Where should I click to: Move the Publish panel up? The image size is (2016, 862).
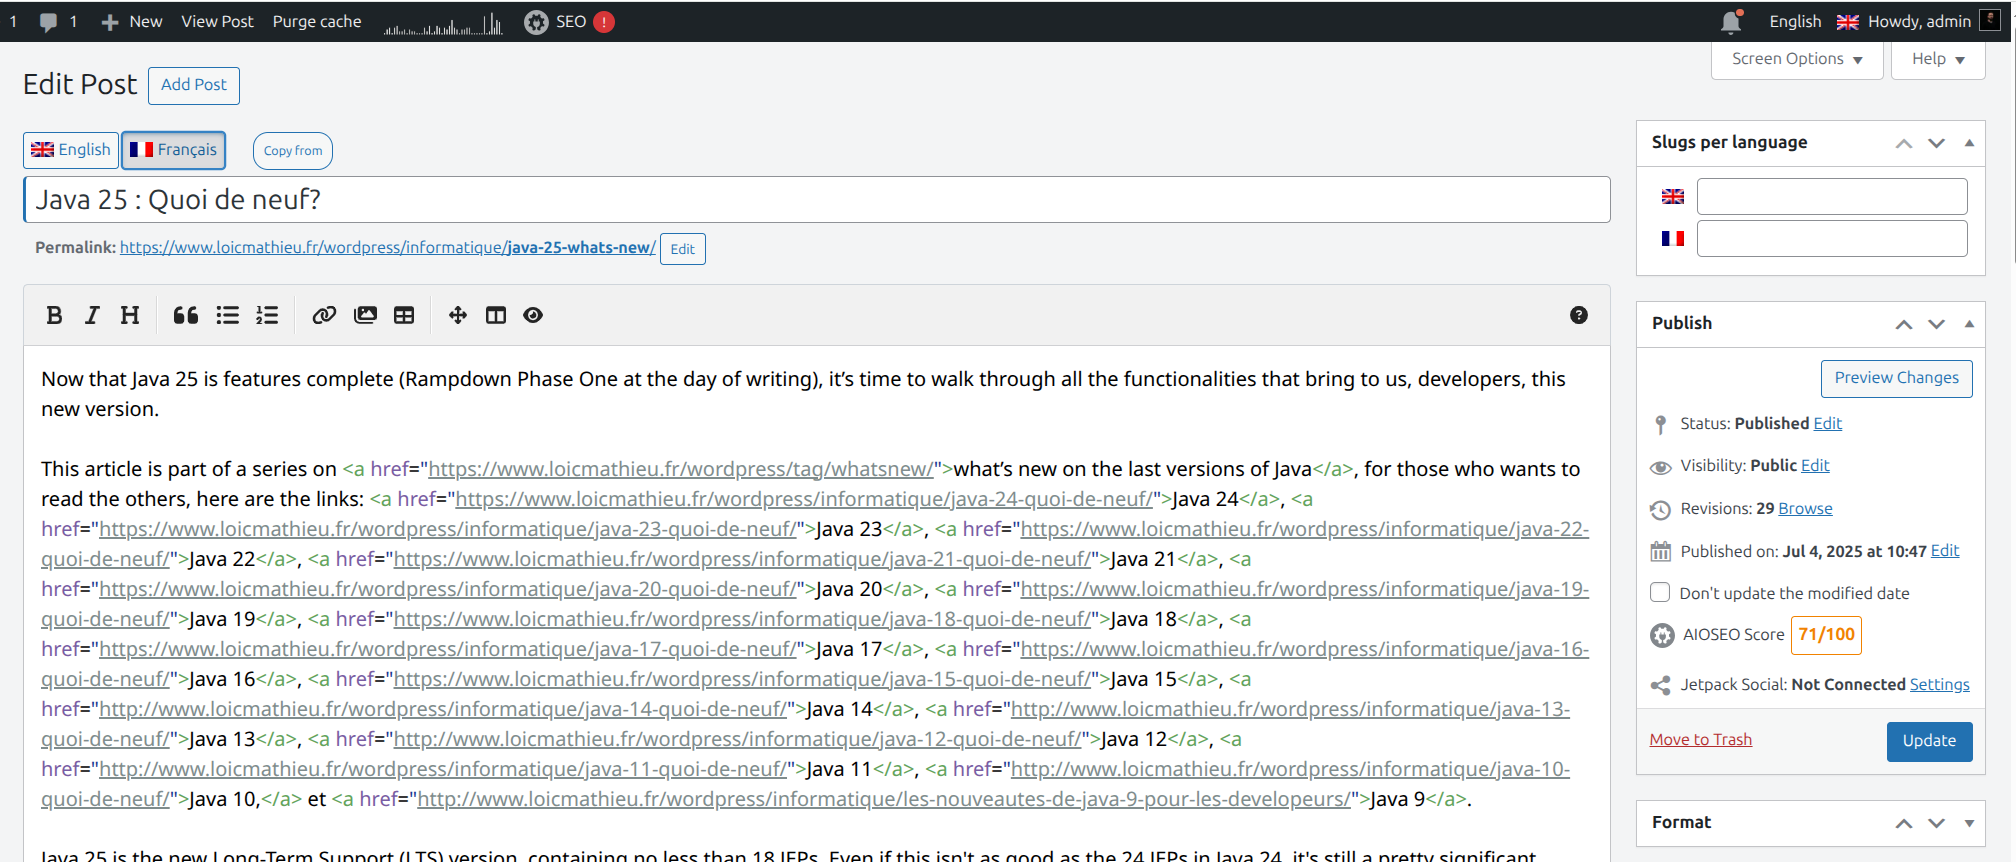[1904, 324]
